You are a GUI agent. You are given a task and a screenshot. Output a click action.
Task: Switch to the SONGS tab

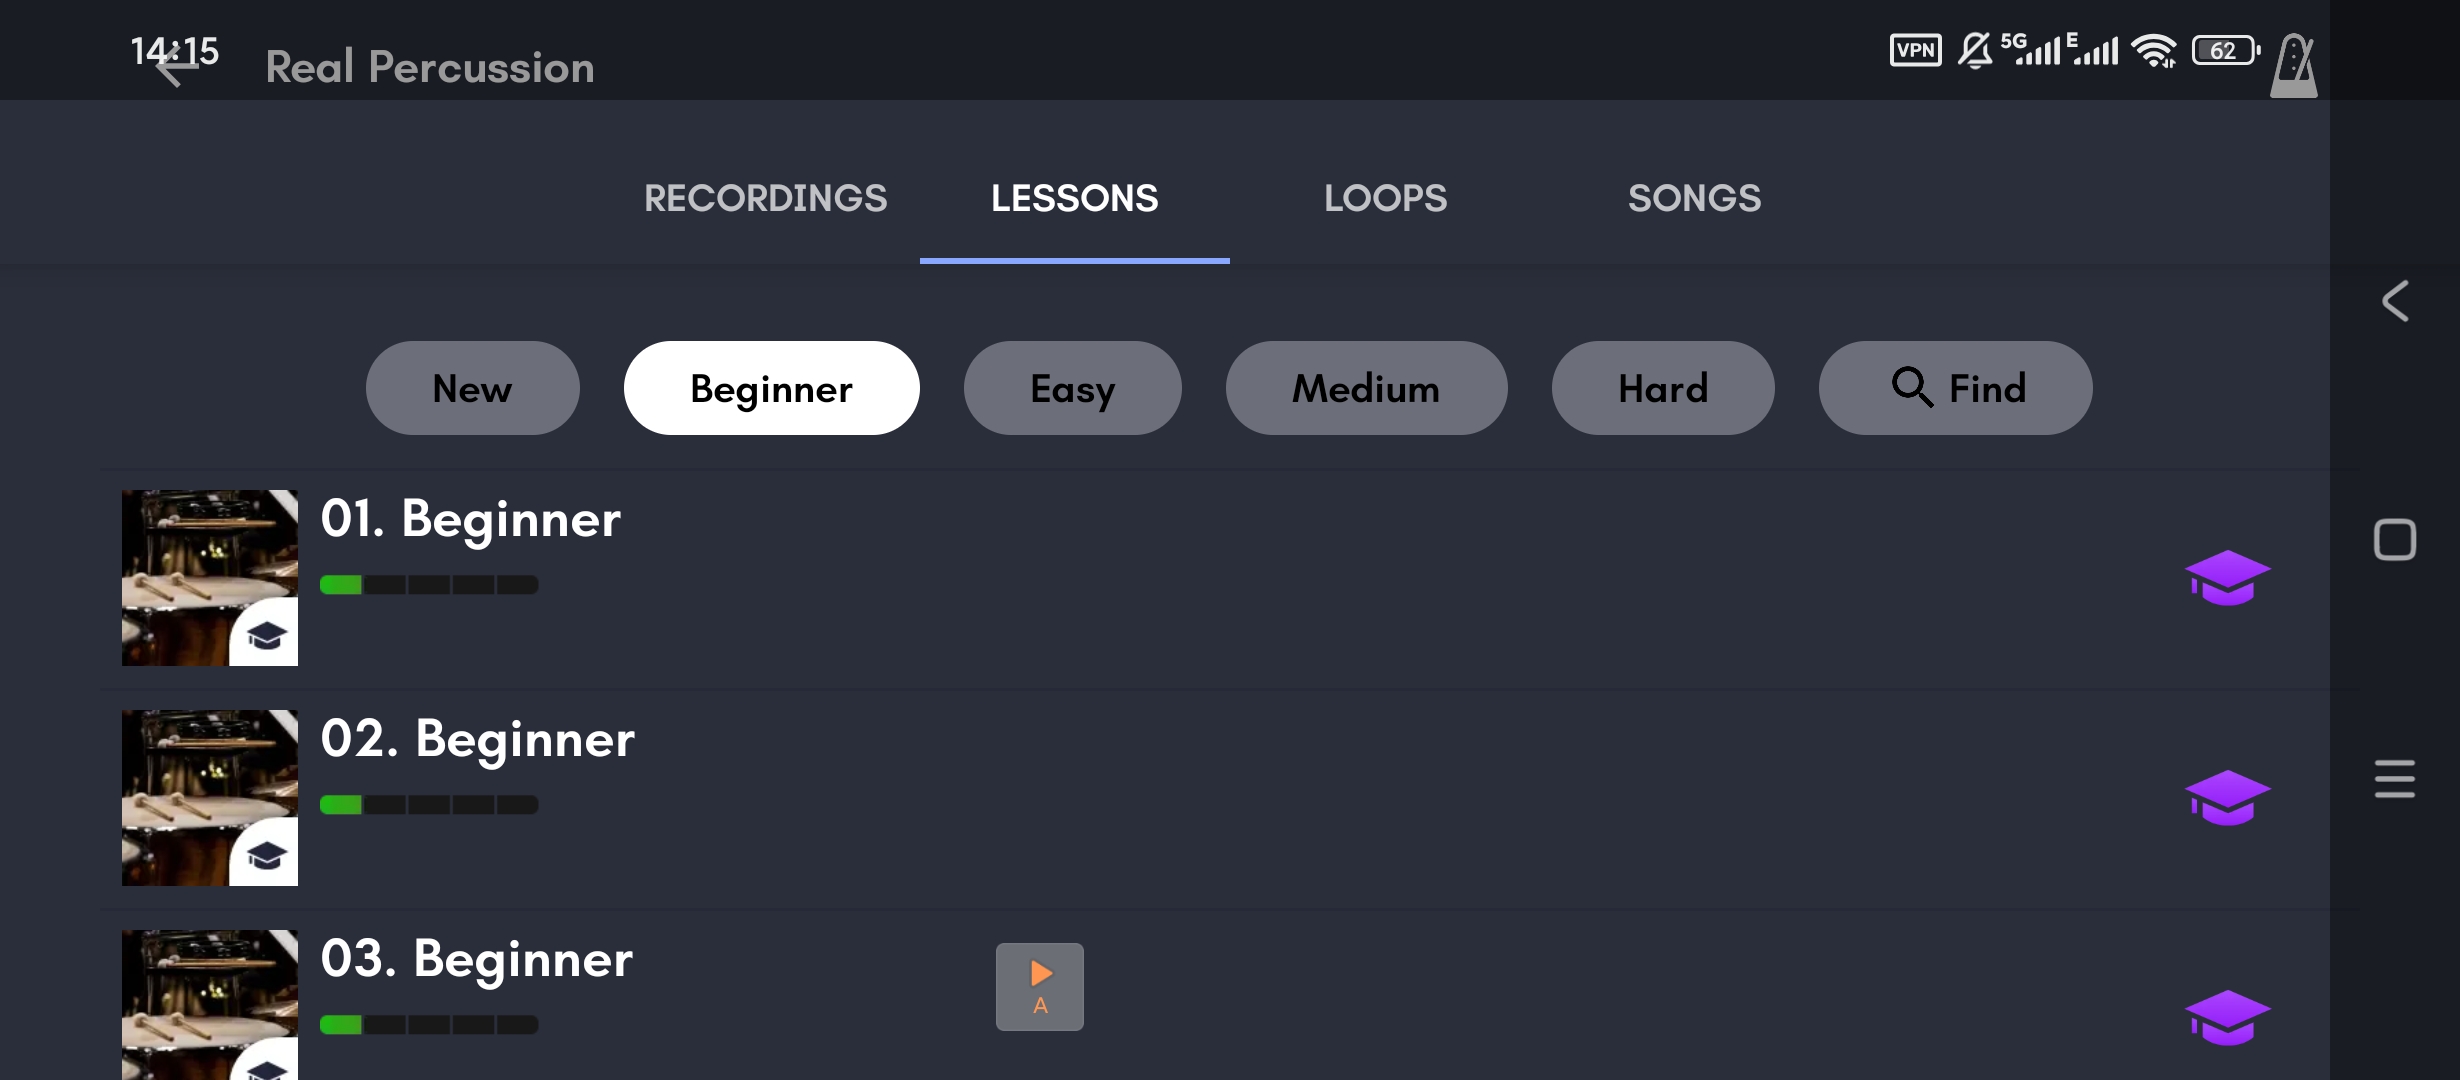pos(1694,198)
